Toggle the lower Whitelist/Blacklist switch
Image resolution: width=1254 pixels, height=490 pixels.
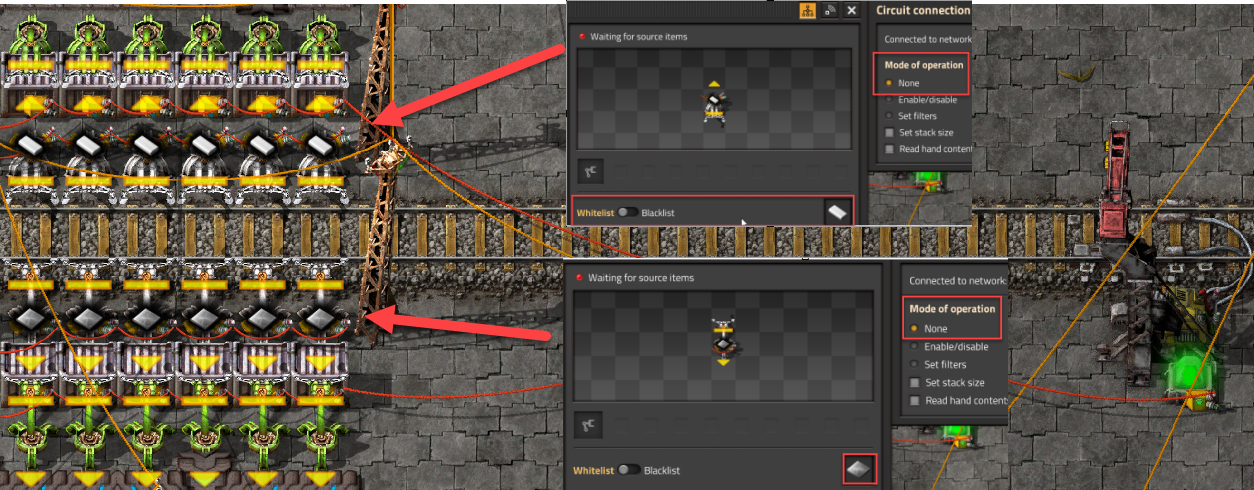pyautogui.click(x=630, y=470)
